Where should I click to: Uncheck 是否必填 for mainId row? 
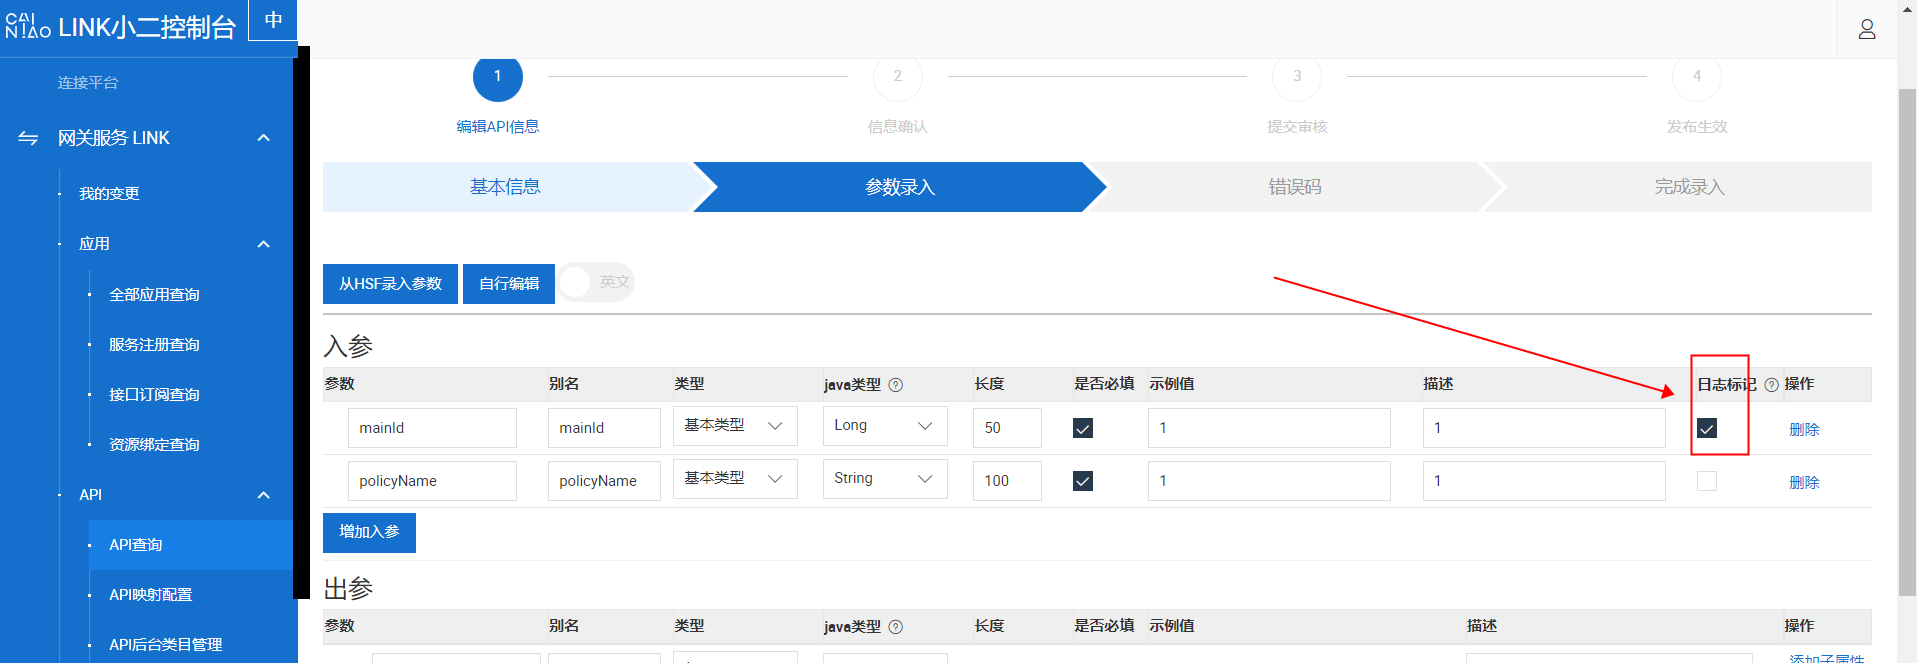tap(1082, 428)
